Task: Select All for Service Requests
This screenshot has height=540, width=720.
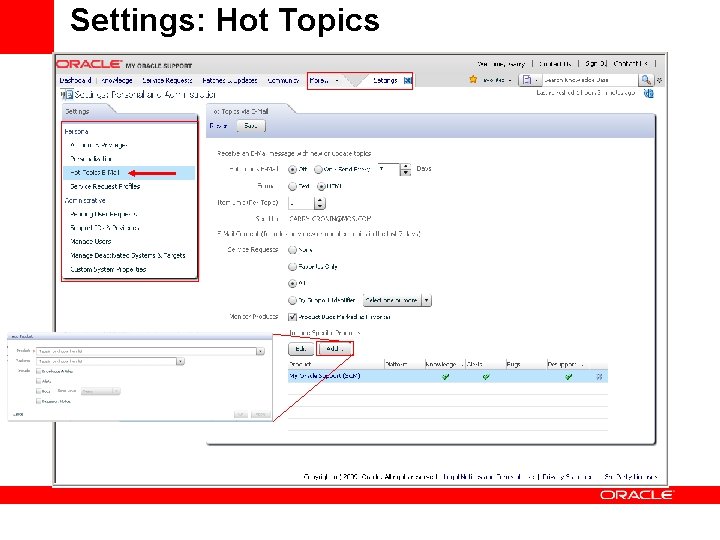Action: [292, 283]
